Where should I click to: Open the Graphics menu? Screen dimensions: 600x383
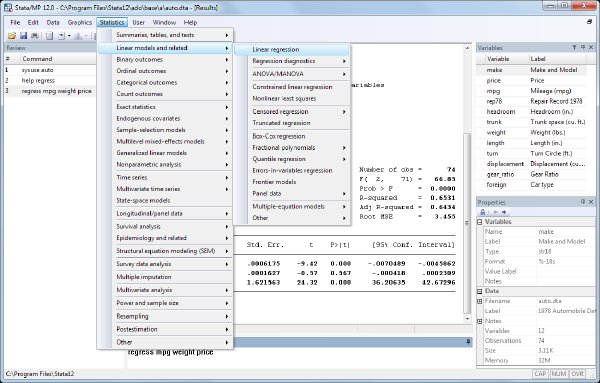(80, 23)
